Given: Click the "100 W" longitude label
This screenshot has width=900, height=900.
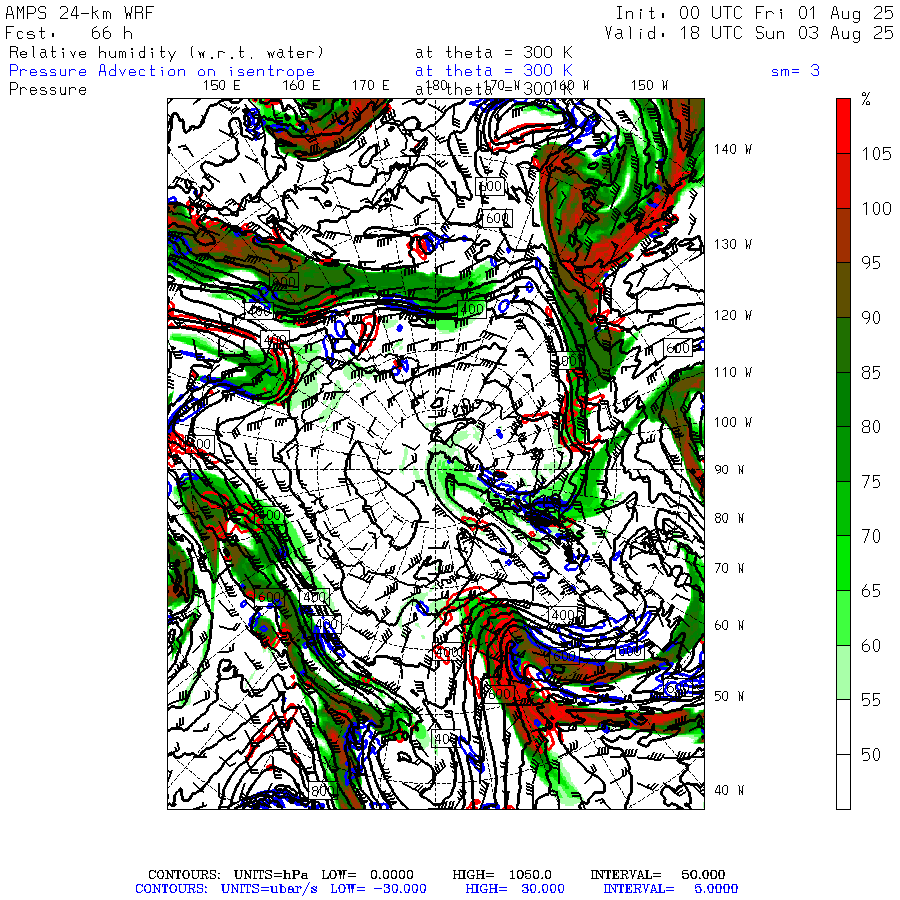Looking at the screenshot, I should tap(733, 422).
